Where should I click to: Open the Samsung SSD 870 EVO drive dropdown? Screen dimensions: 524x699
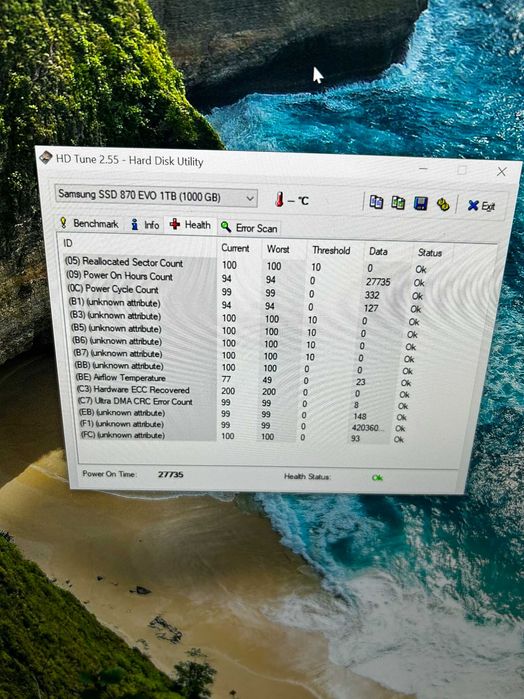pos(156,196)
